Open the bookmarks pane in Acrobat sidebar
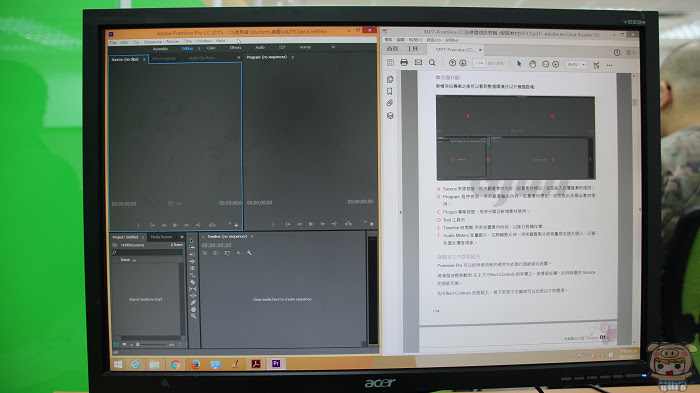Screen dimensions: 700x393 click(x=390, y=92)
